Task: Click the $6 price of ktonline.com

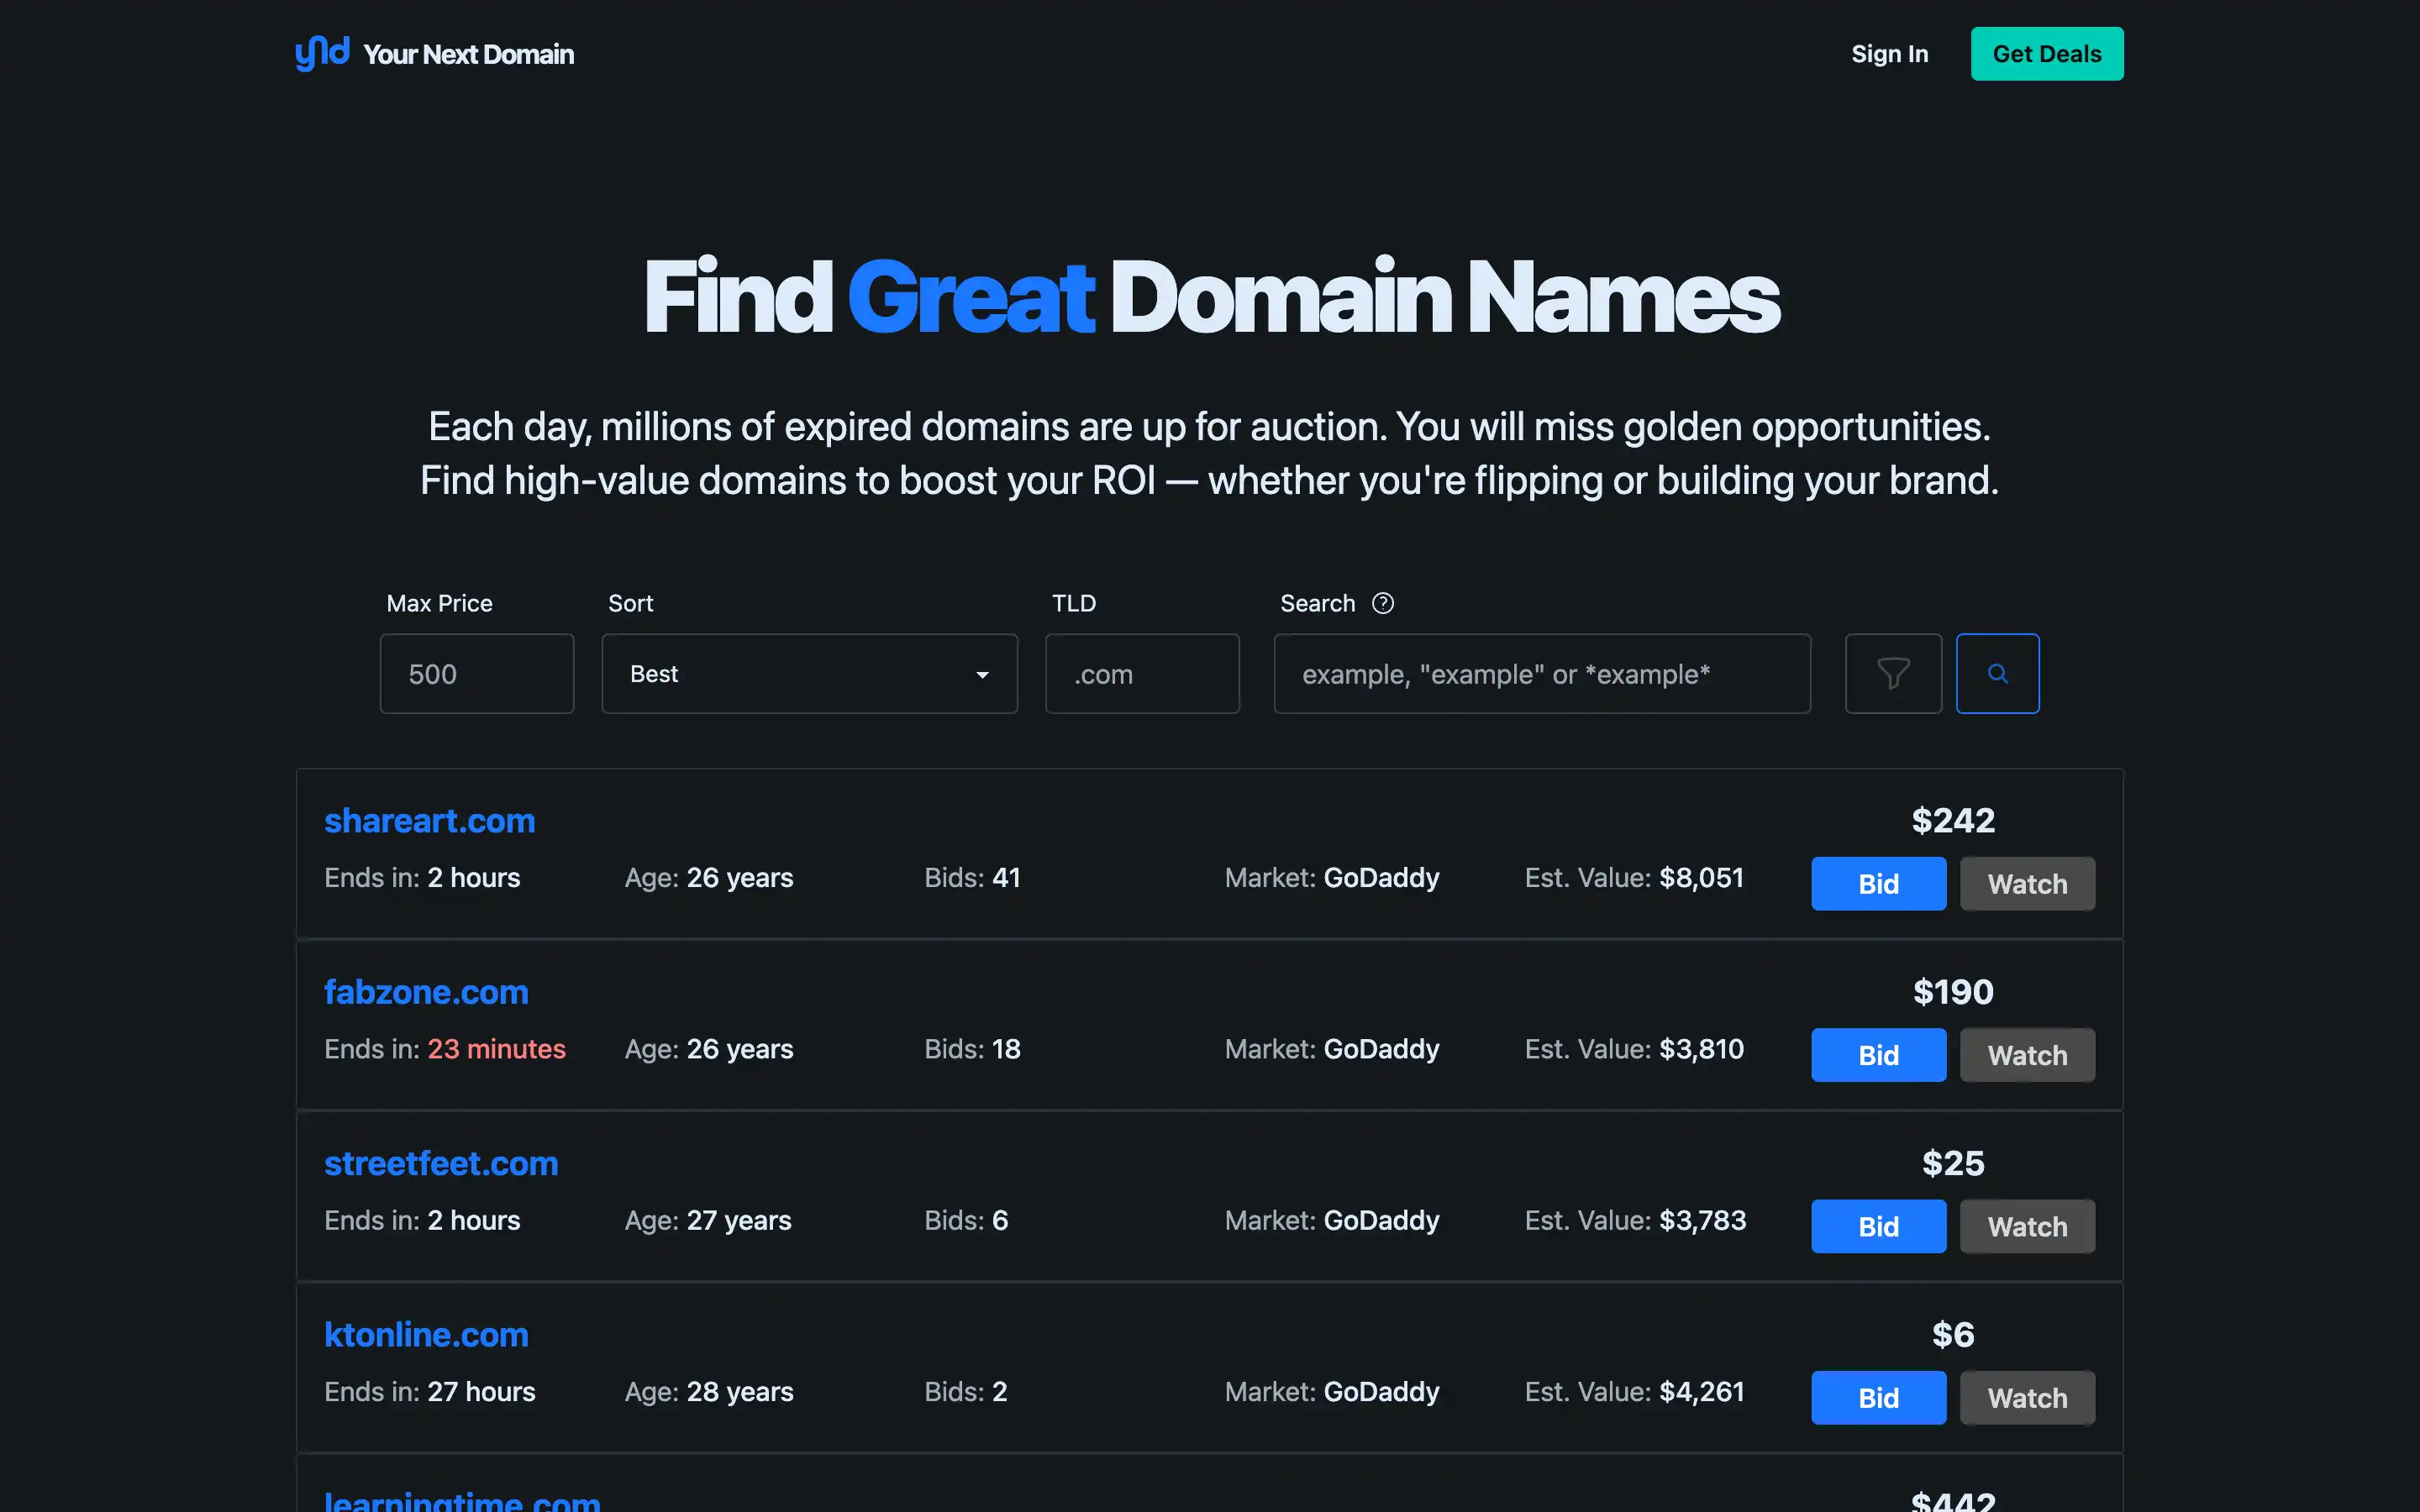Action: coord(1953,1334)
